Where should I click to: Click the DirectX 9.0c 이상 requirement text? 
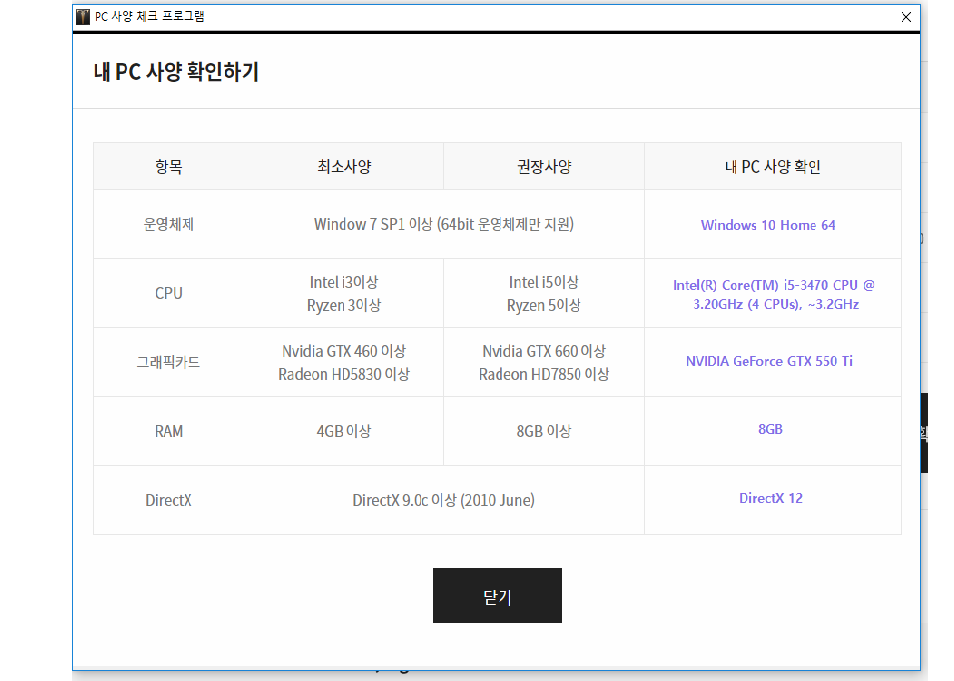coord(443,500)
